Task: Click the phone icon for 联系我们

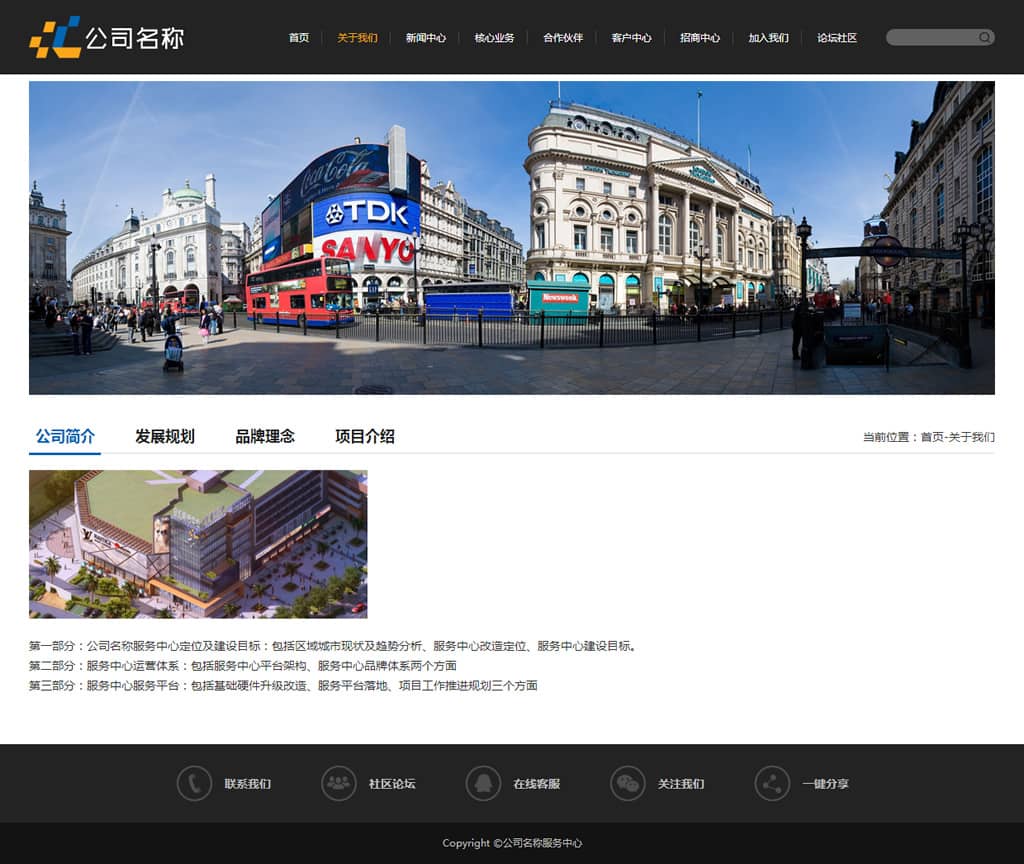Action: pyautogui.click(x=194, y=783)
